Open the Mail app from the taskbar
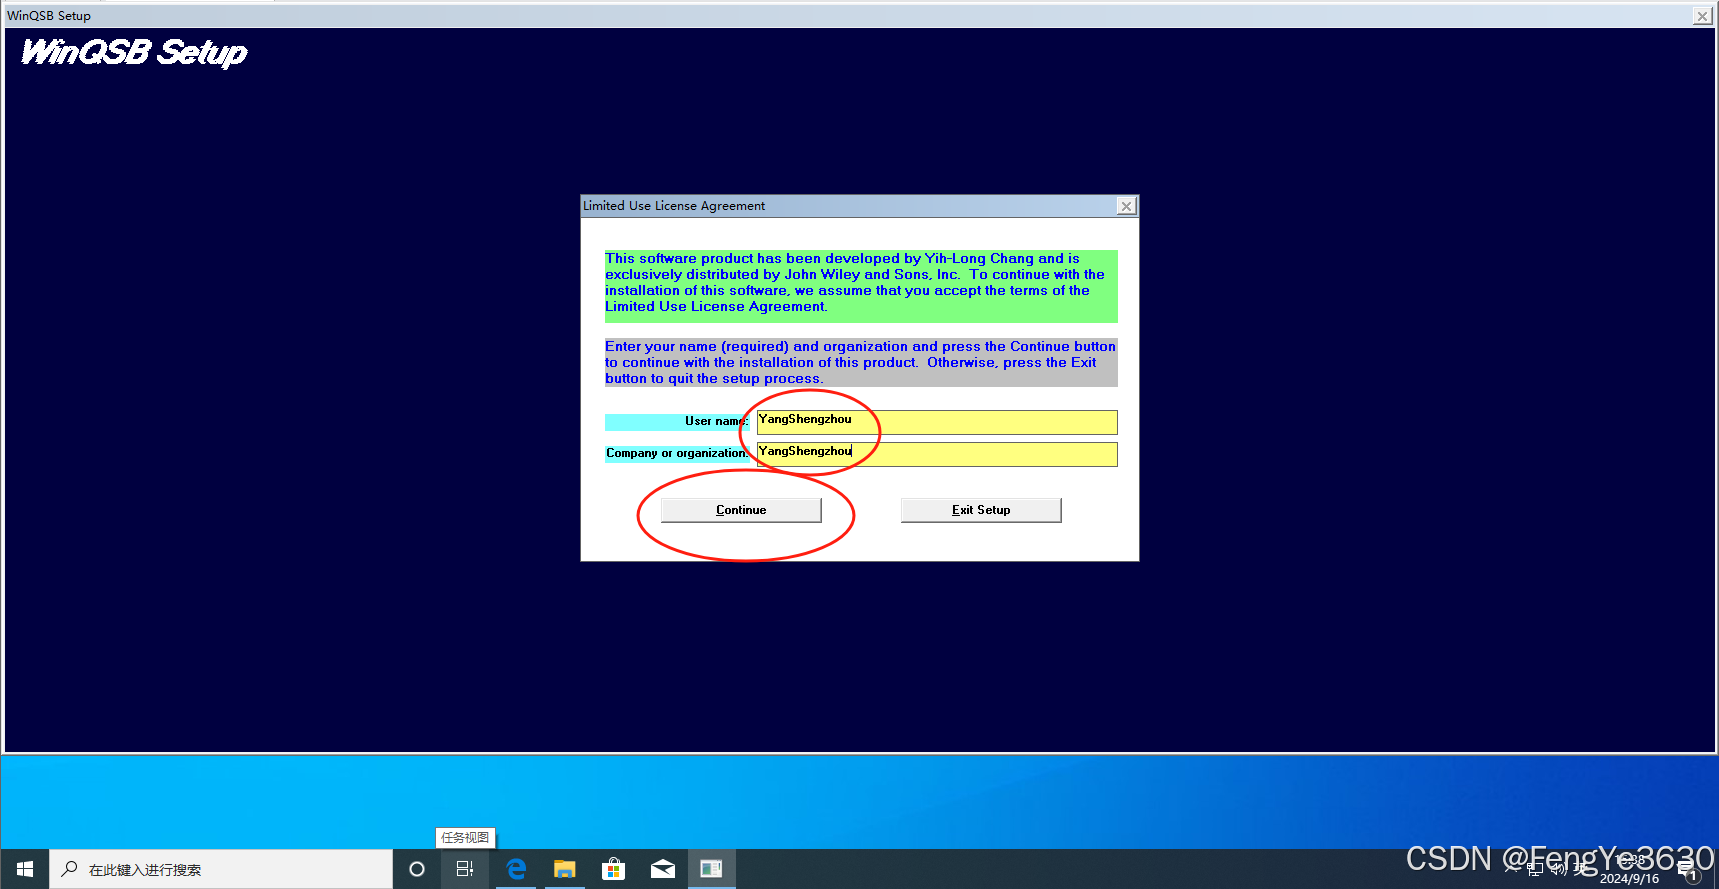 663,869
